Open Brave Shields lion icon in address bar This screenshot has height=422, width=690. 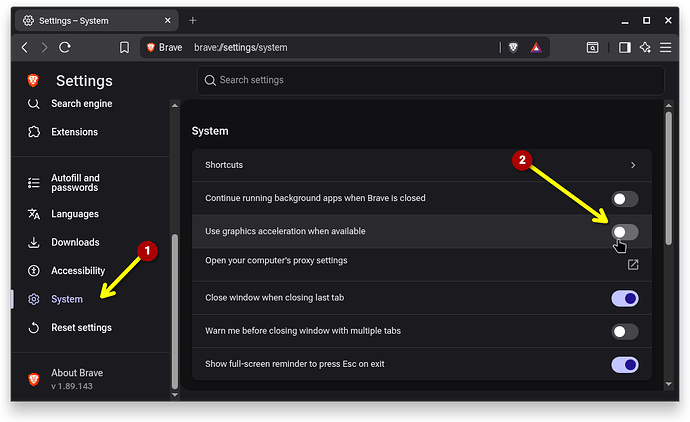click(513, 47)
